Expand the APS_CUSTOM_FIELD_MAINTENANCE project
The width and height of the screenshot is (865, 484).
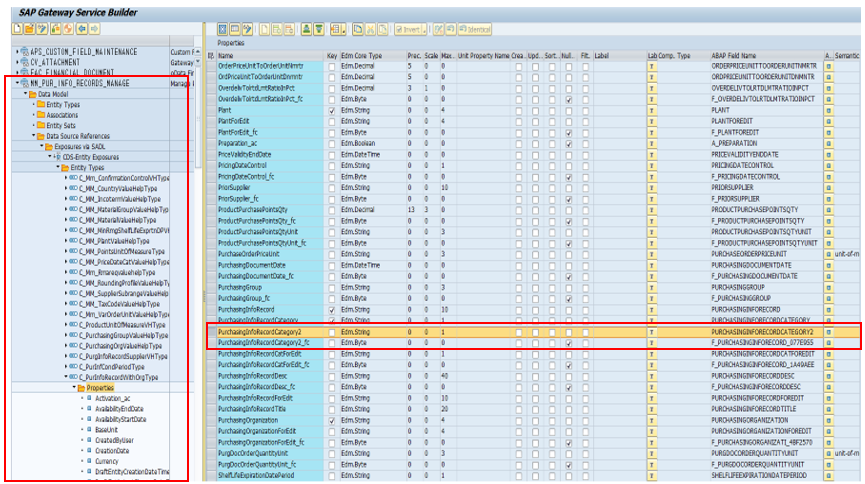(x=18, y=52)
